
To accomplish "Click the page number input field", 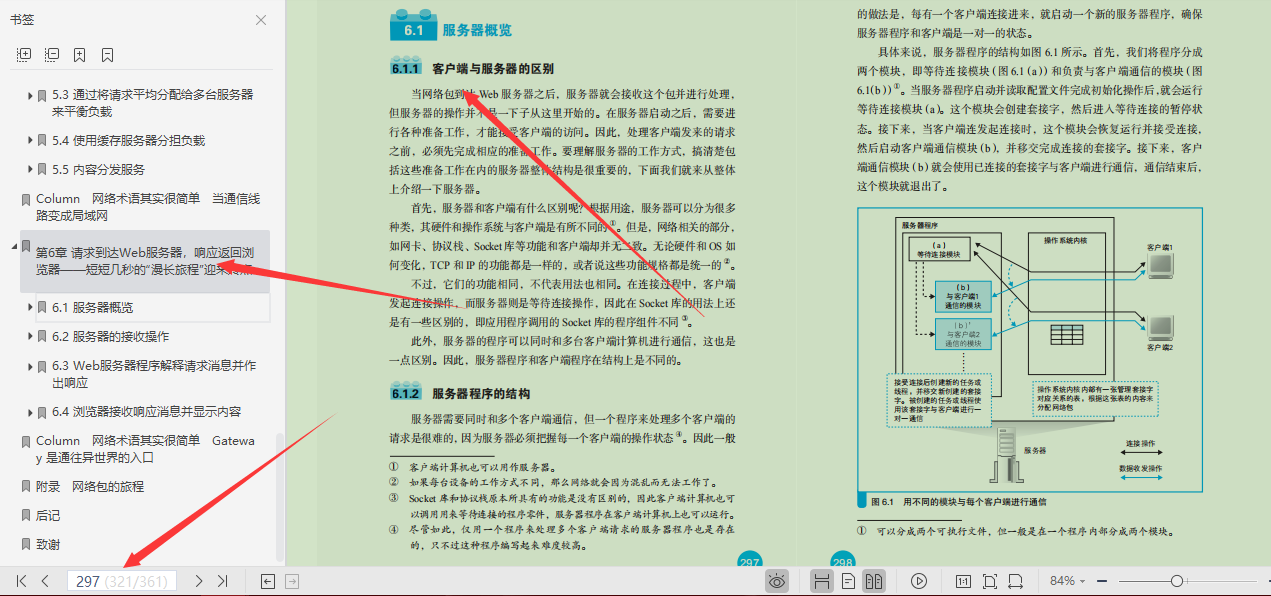I will click(x=122, y=580).
